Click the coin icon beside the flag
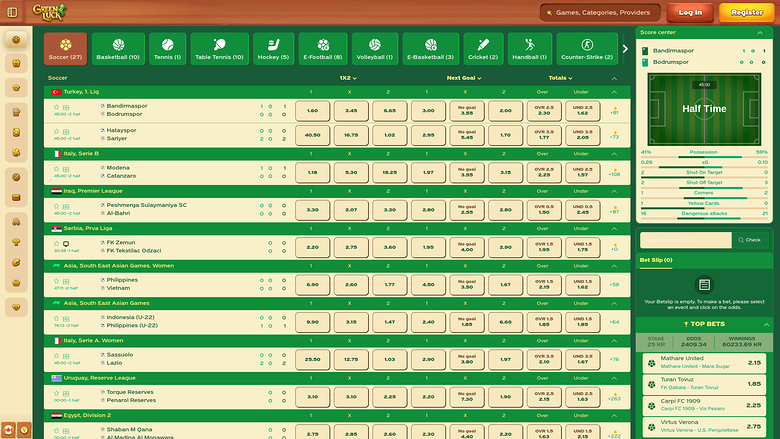This screenshot has height=439, width=780. (x=24, y=430)
